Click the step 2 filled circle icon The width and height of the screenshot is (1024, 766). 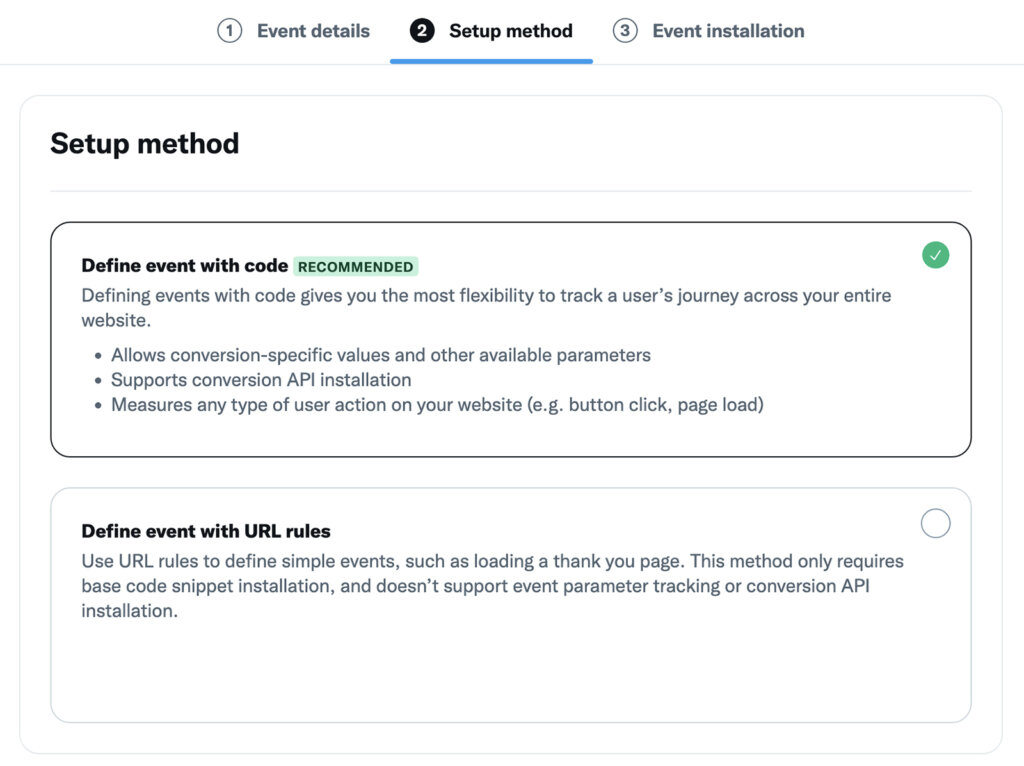point(422,31)
